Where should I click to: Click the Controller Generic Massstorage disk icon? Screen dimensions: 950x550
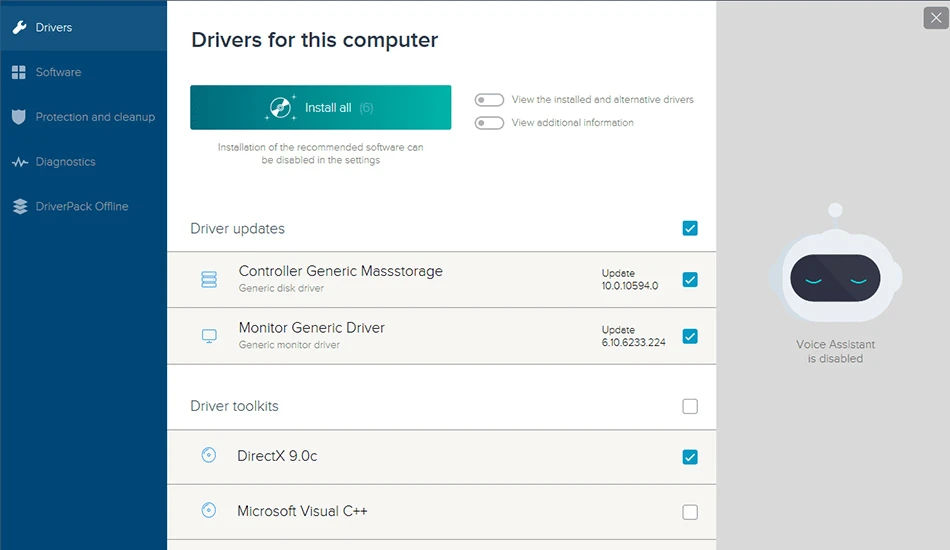[209, 279]
